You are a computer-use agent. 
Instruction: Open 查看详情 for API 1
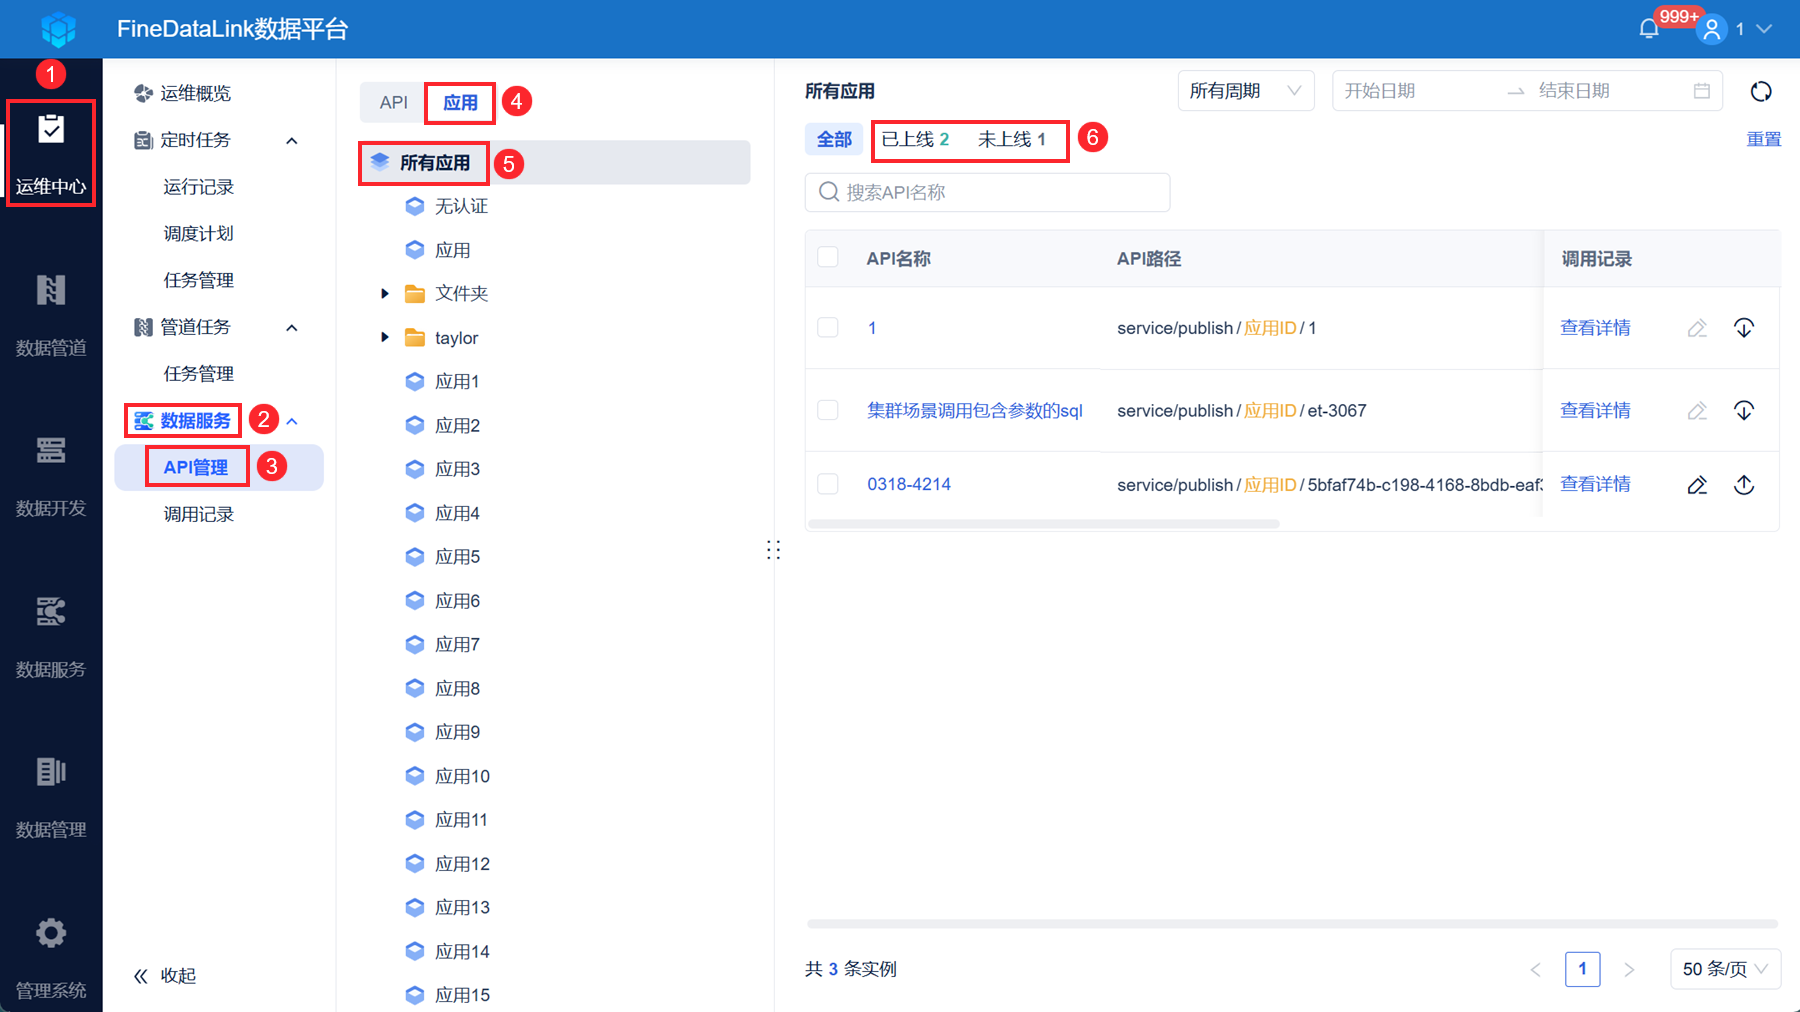click(x=1595, y=328)
